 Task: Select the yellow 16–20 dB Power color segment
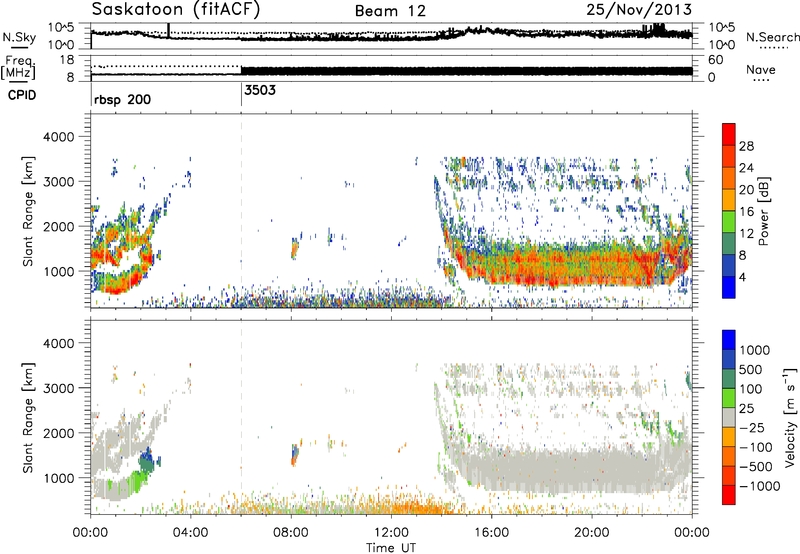coord(729,200)
